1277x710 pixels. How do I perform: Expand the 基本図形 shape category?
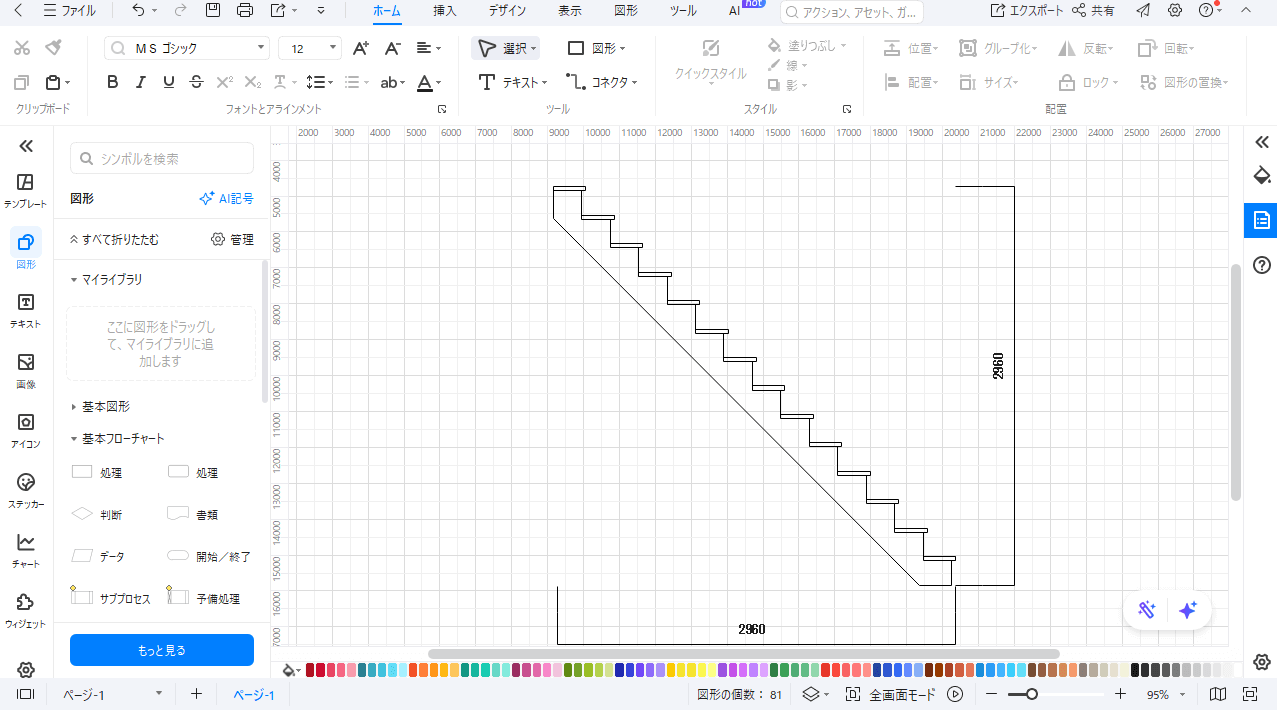(105, 407)
